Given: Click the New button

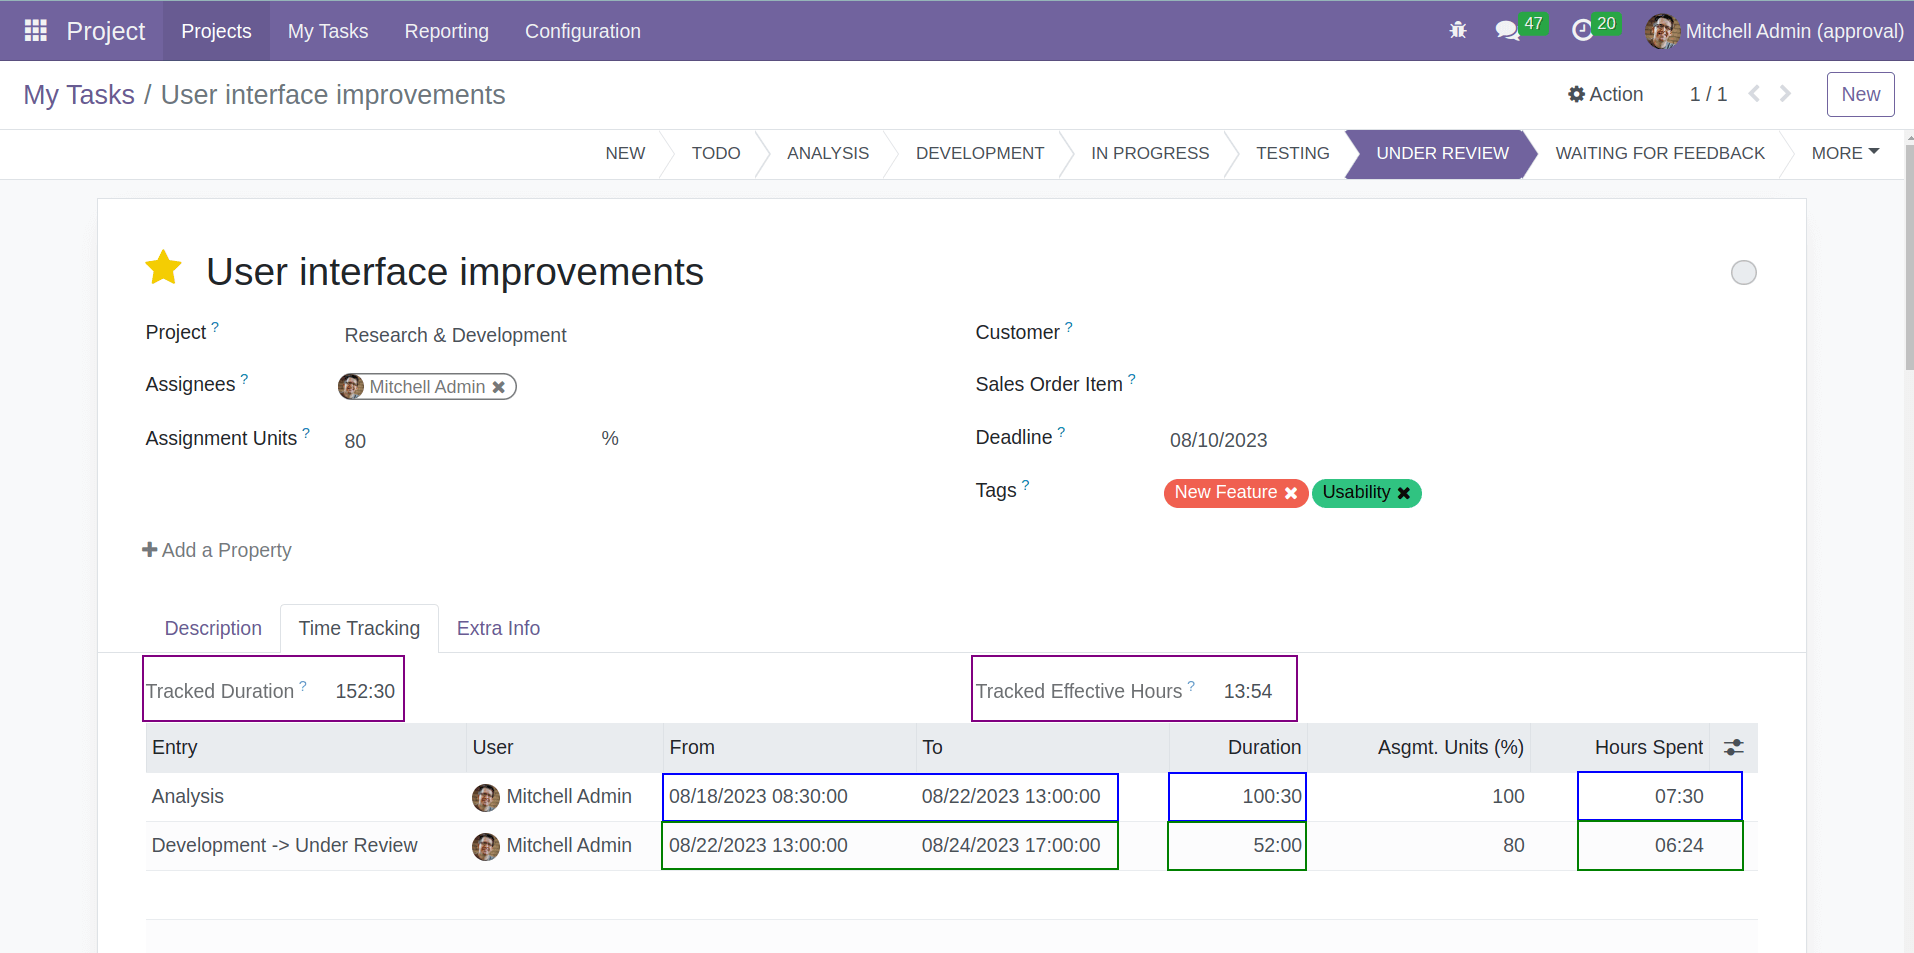Looking at the screenshot, I should [1860, 94].
